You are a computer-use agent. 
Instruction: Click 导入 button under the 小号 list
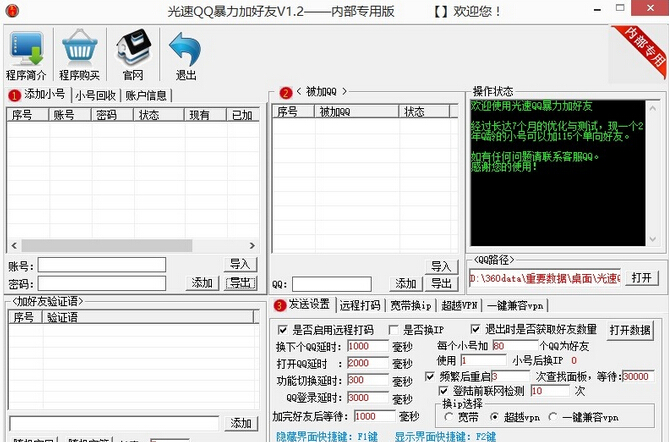[240, 265]
